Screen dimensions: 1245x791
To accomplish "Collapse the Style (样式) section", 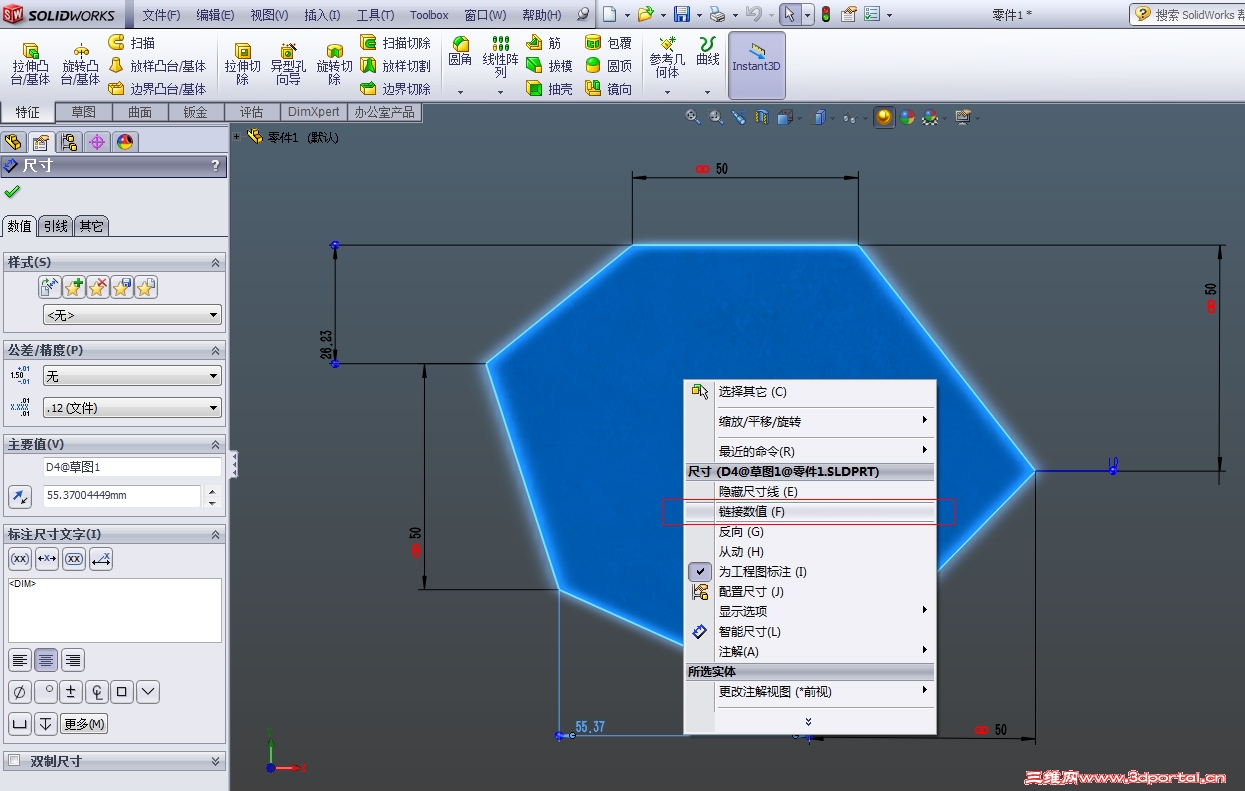I will coord(215,262).
